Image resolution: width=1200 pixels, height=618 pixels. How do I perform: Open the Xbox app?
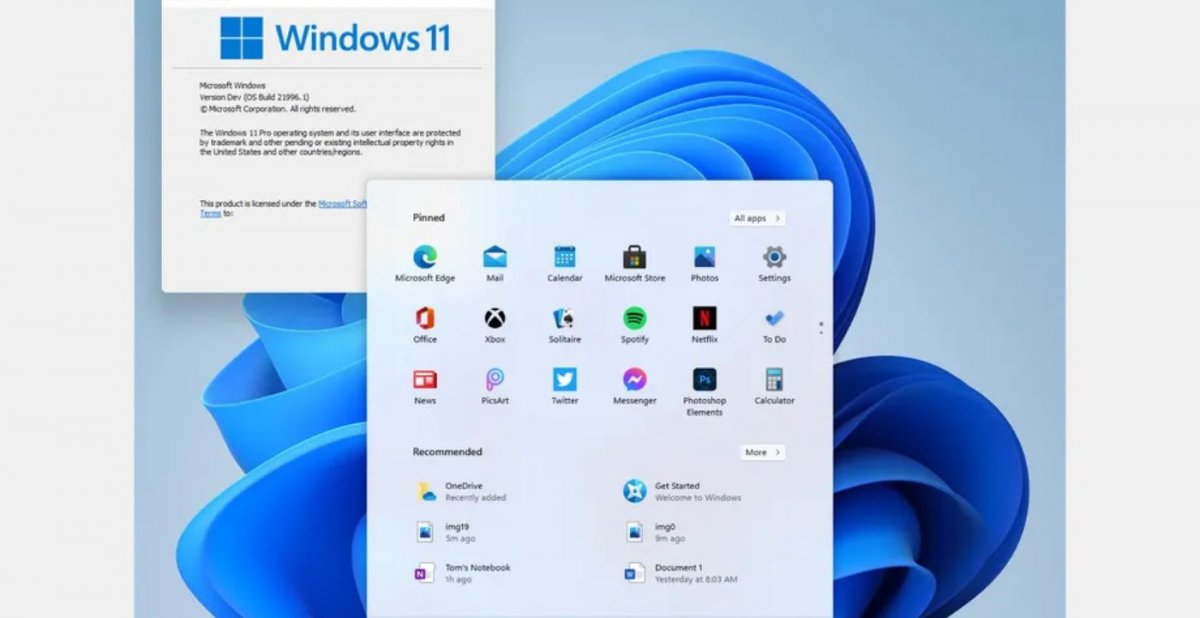point(495,319)
